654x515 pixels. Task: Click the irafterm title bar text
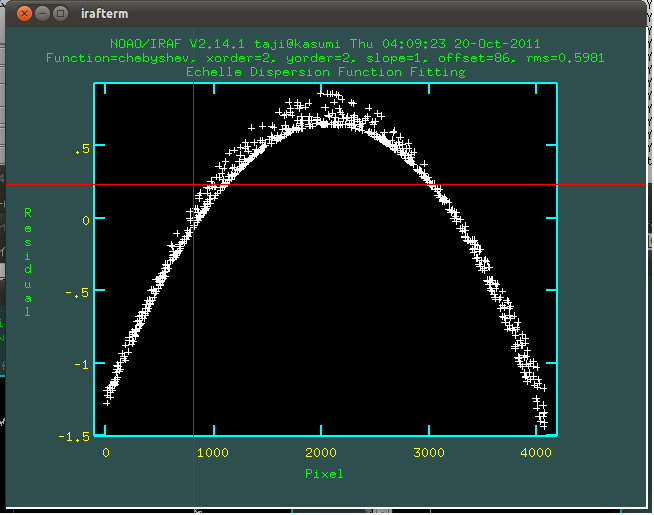(x=104, y=14)
